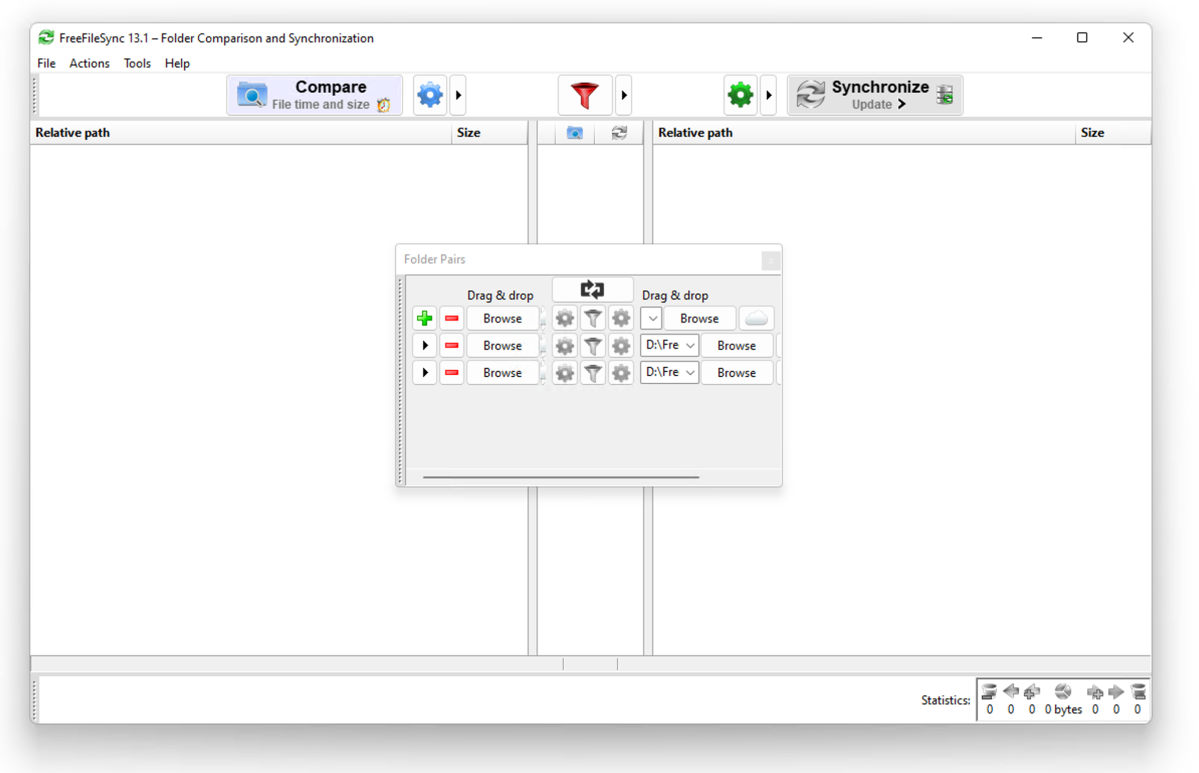Add a folder pair with green plus
The width and height of the screenshot is (1199, 773).
[x=424, y=318]
